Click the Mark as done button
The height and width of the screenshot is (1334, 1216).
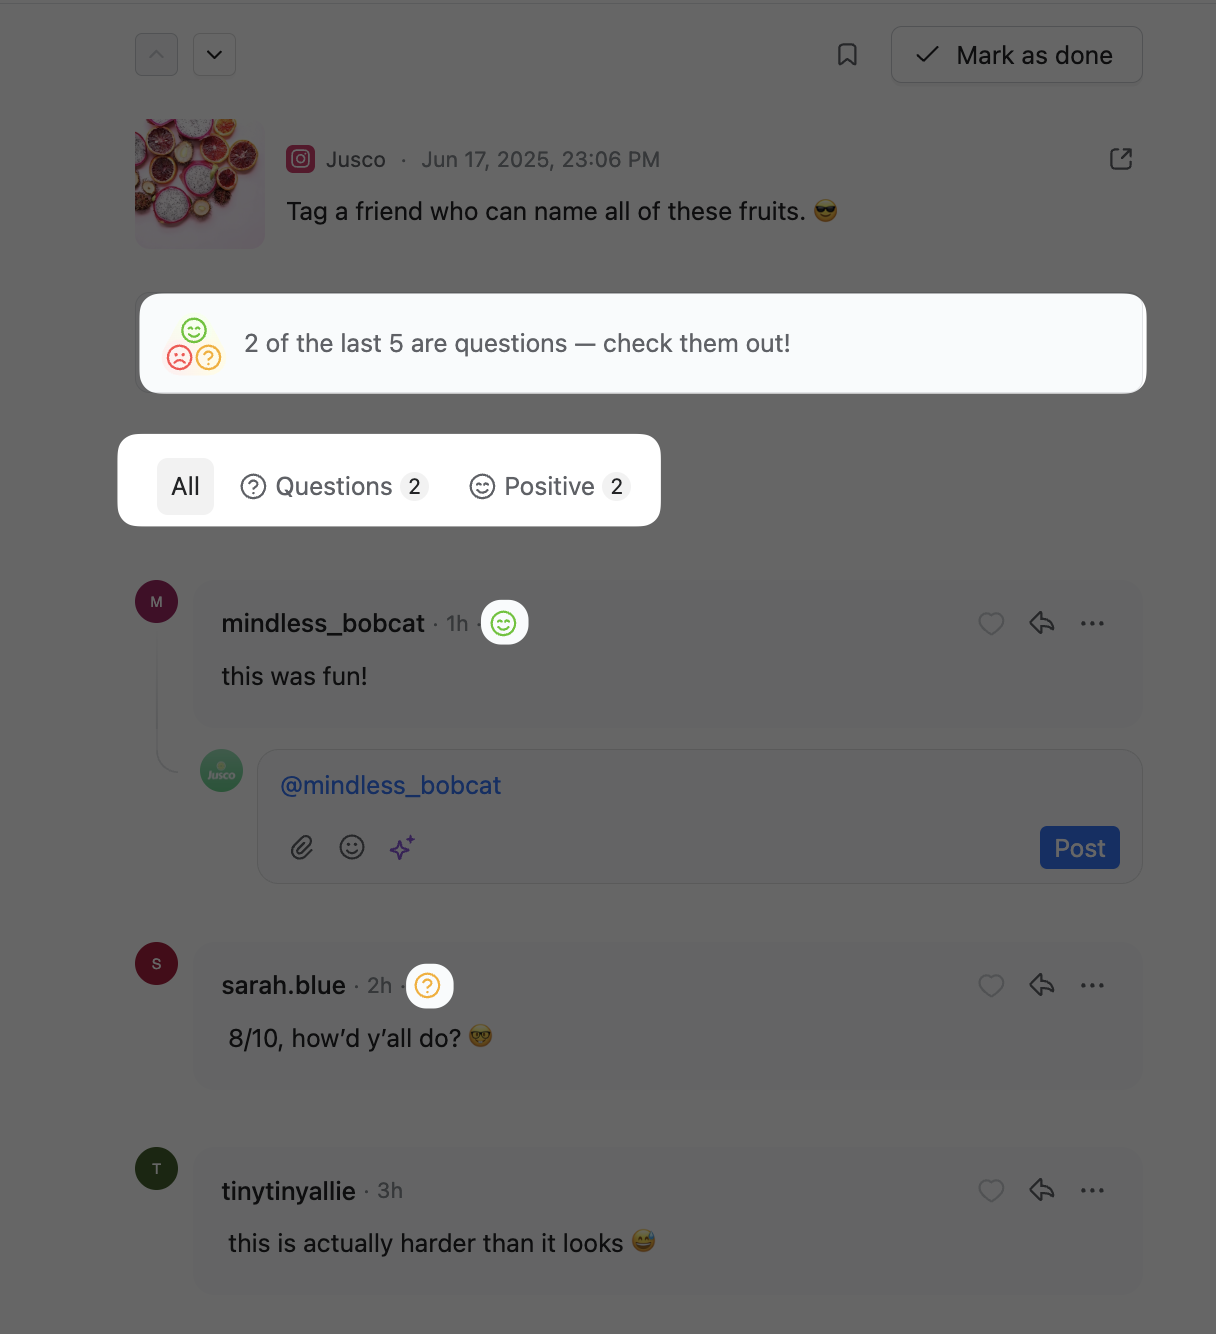(1016, 55)
